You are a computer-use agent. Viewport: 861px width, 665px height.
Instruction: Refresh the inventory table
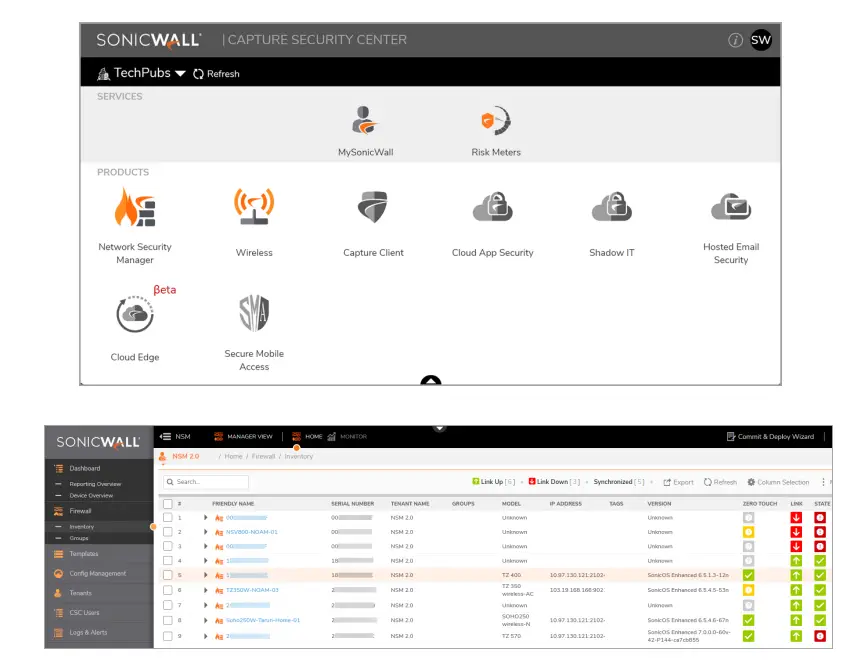720,482
